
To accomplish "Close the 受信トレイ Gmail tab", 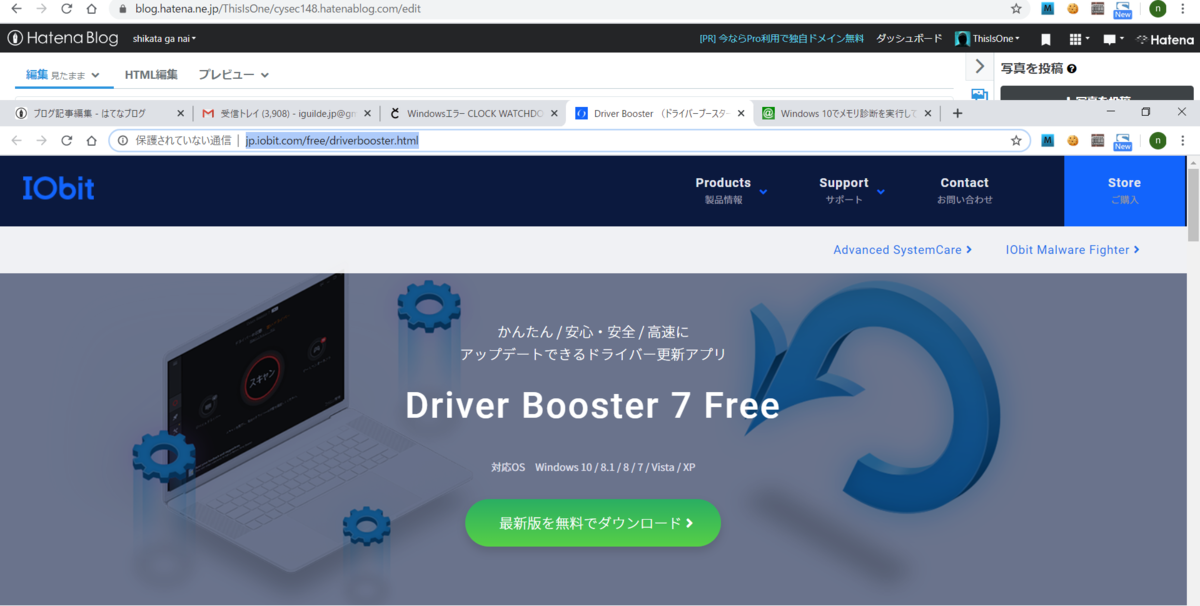I will (x=368, y=114).
